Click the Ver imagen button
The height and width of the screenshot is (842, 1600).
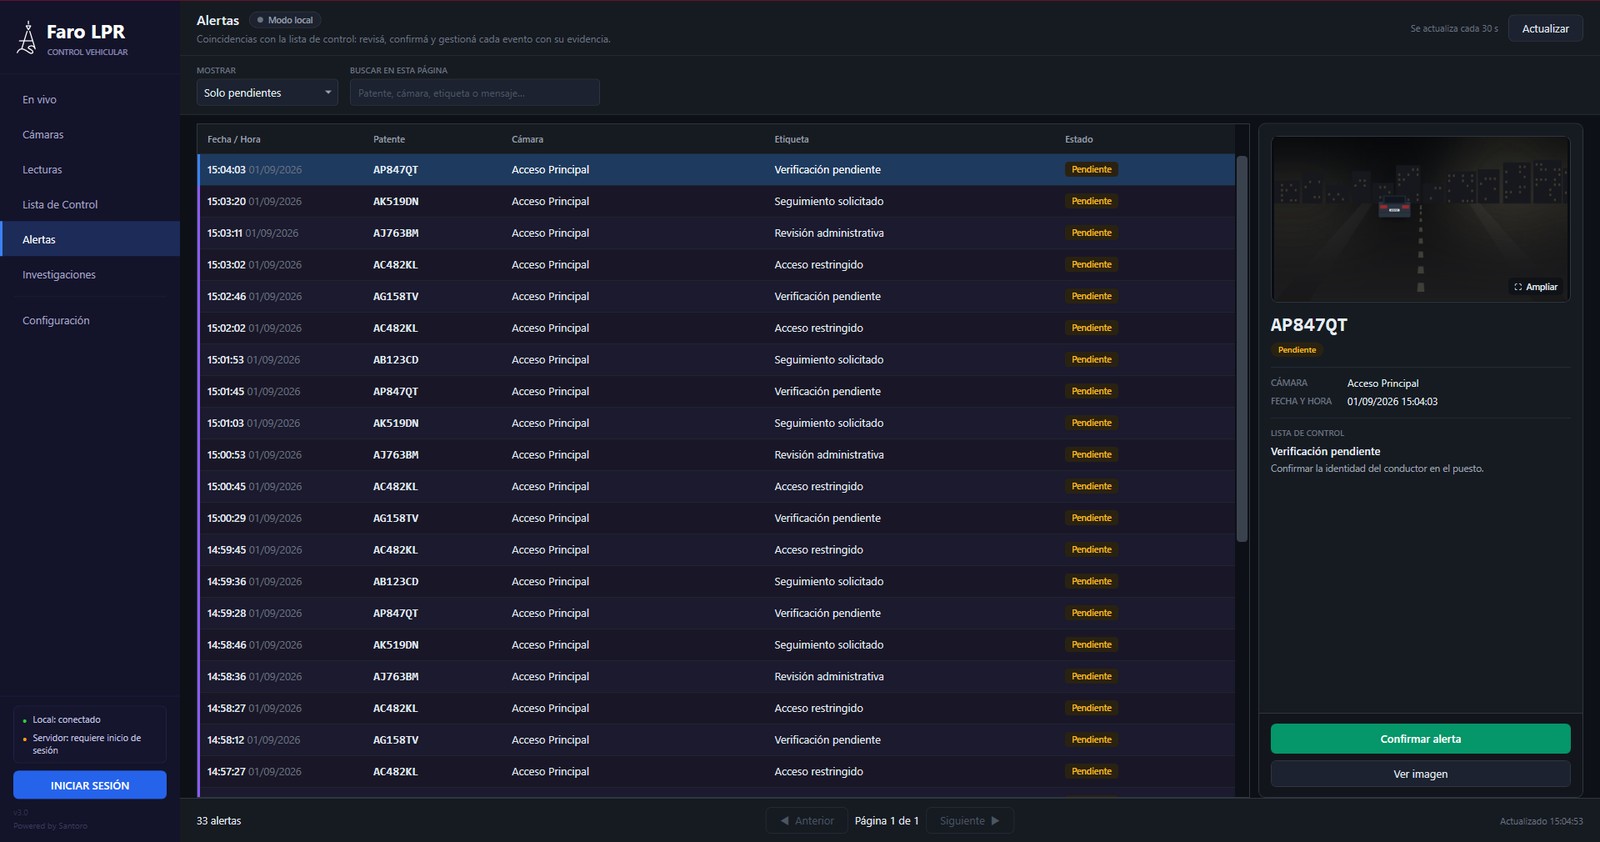click(1420, 774)
